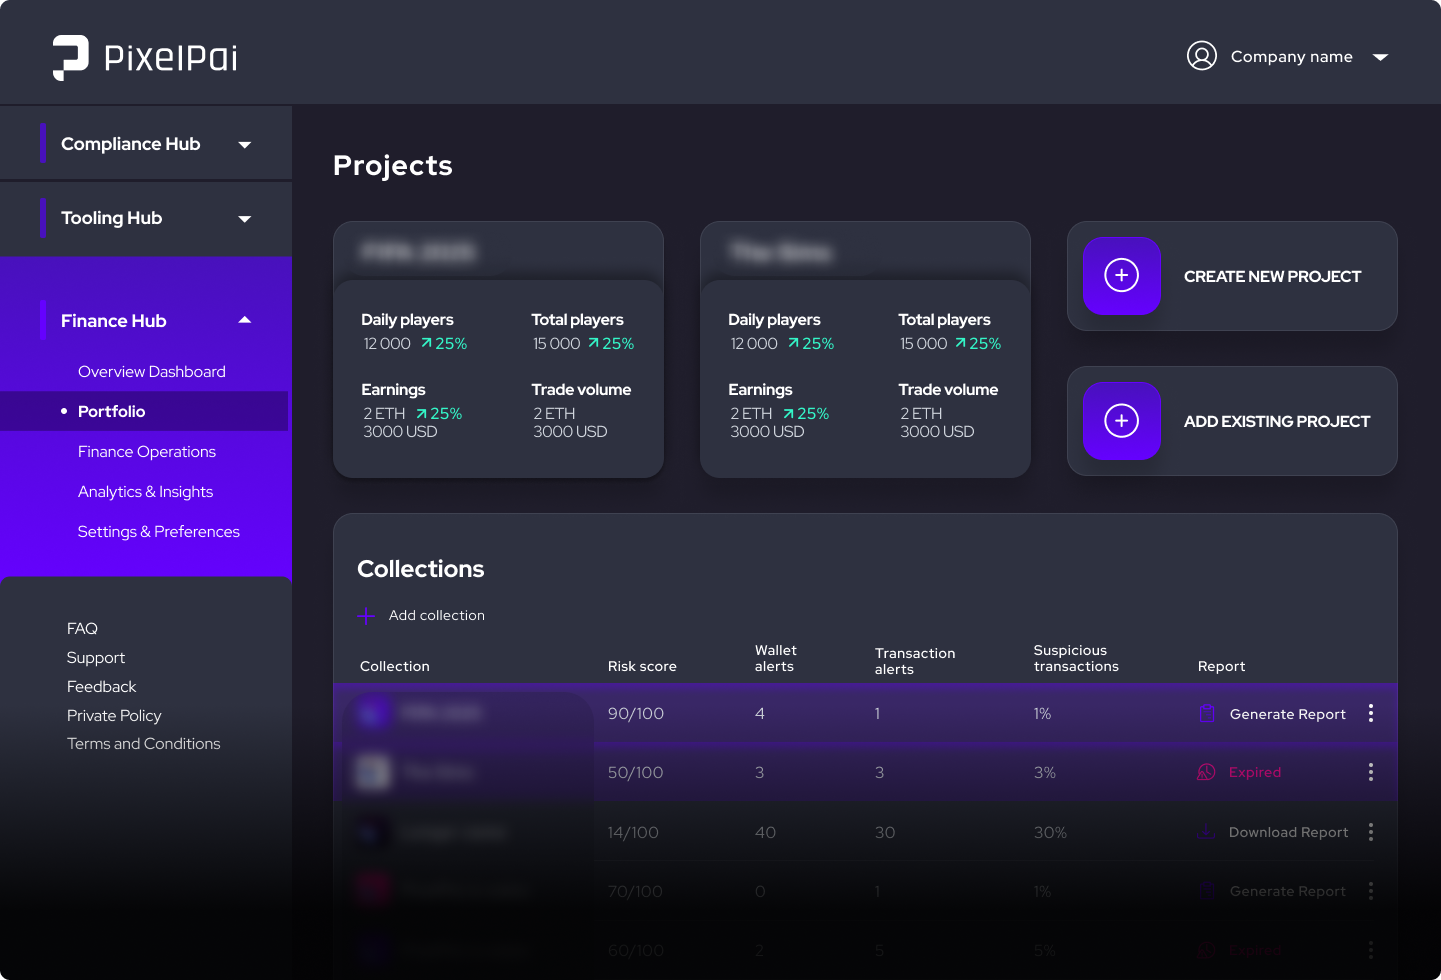Image resolution: width=1441 pixels, height=980 pixels.
Task: Click the Collection column header
Action: click(x=395, y=666)
